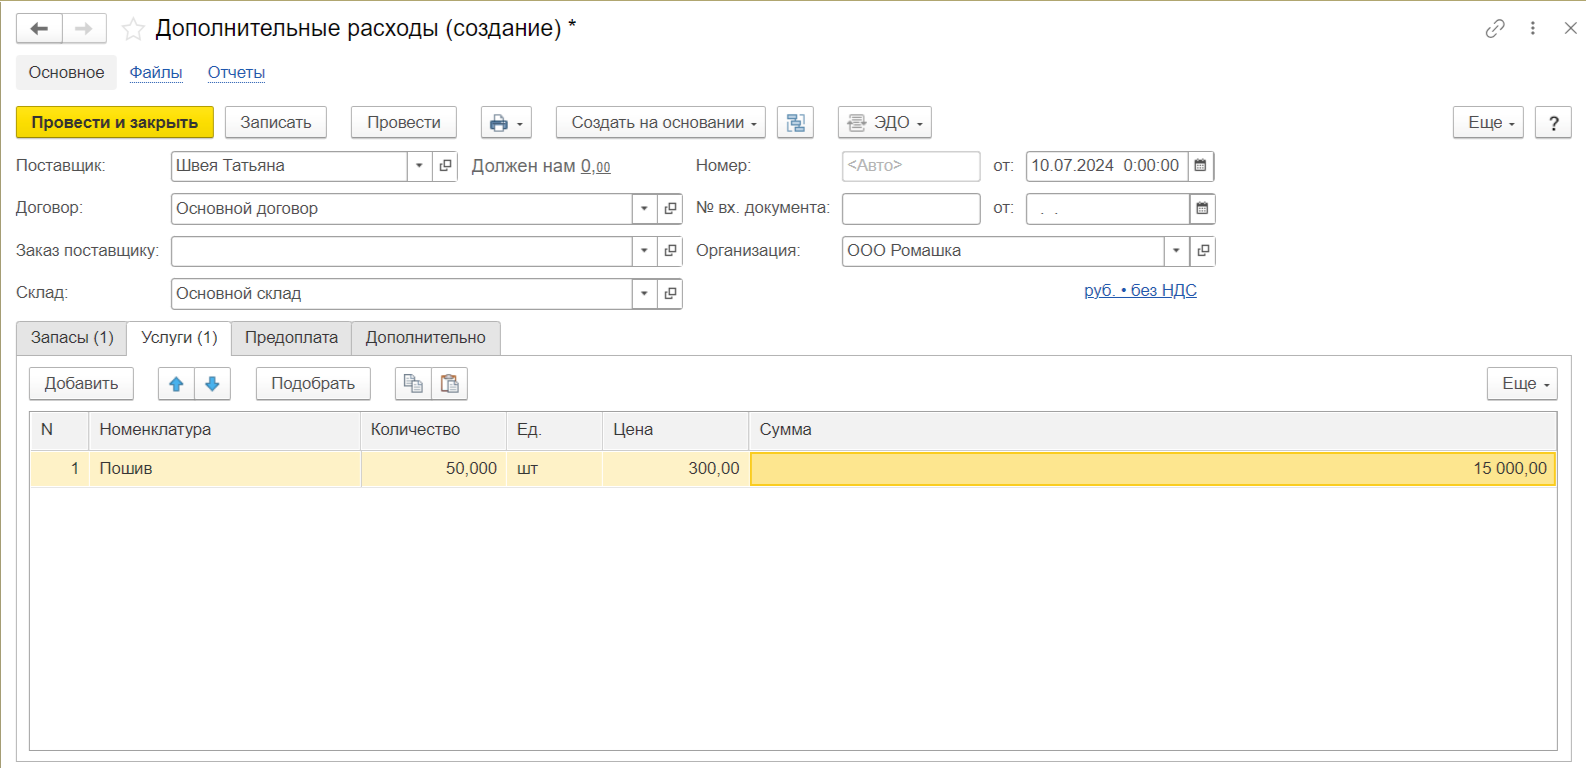Click the Заказ поставщику input field
This screenshot has height=768, width=1586.
pyautogui.click(x=402, y=251)
